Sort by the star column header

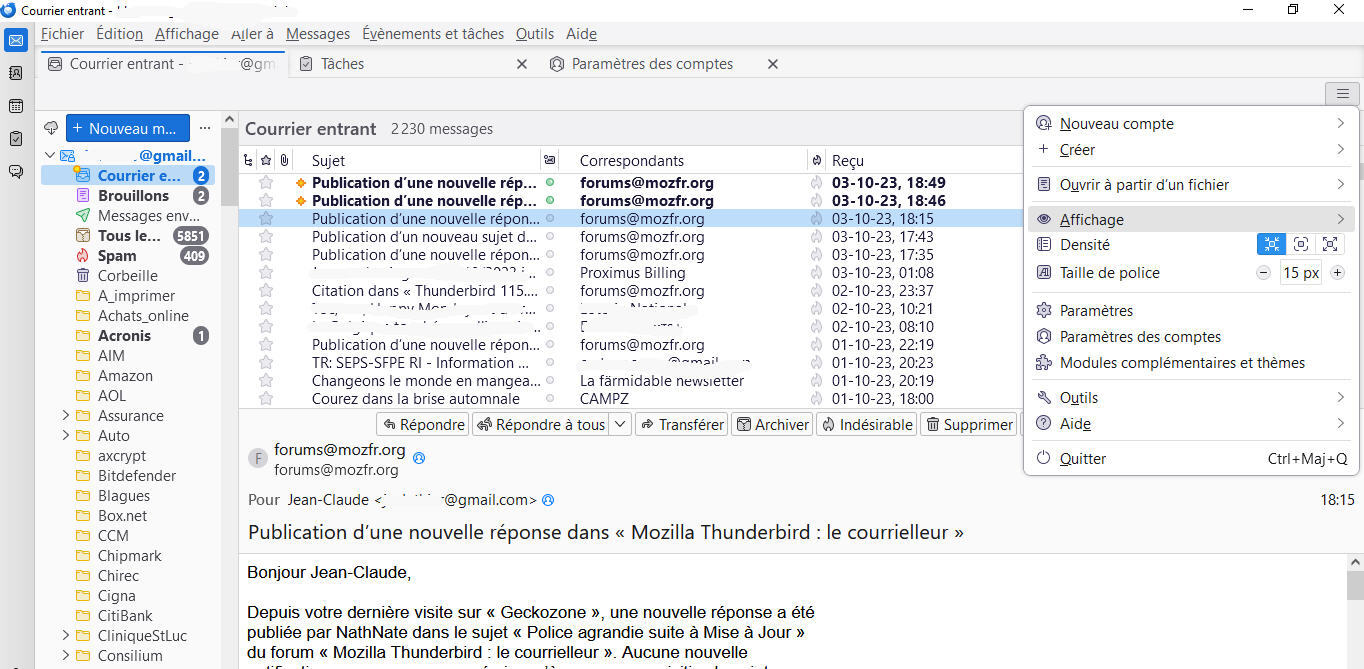(266, 160)
